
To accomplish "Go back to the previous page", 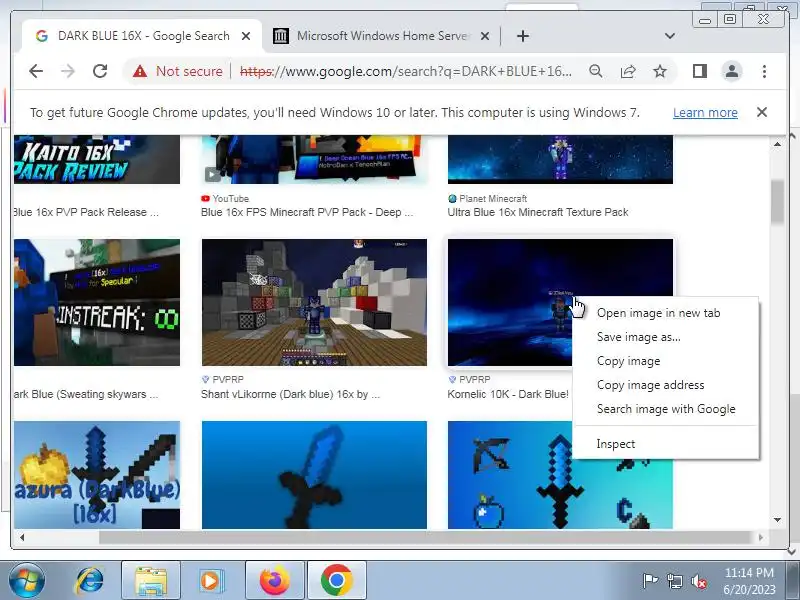I will pos(36,71).
